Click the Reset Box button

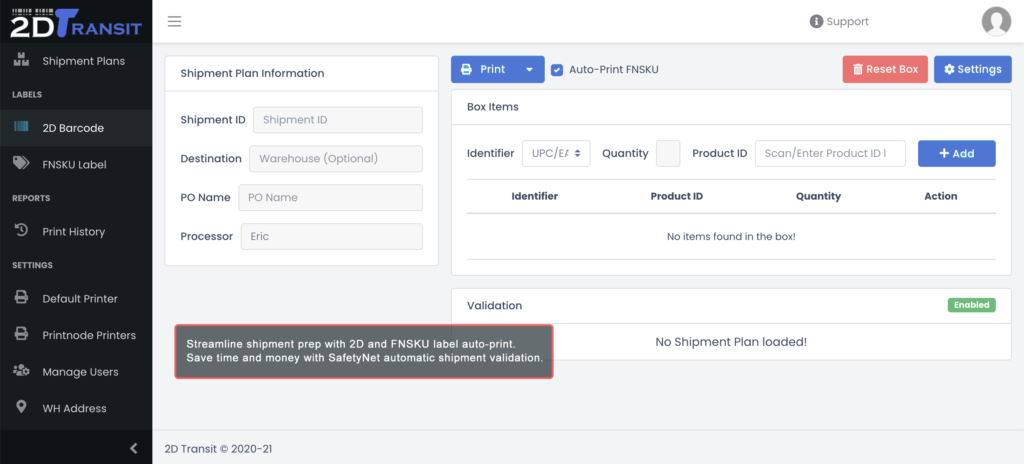coord(885,69)
